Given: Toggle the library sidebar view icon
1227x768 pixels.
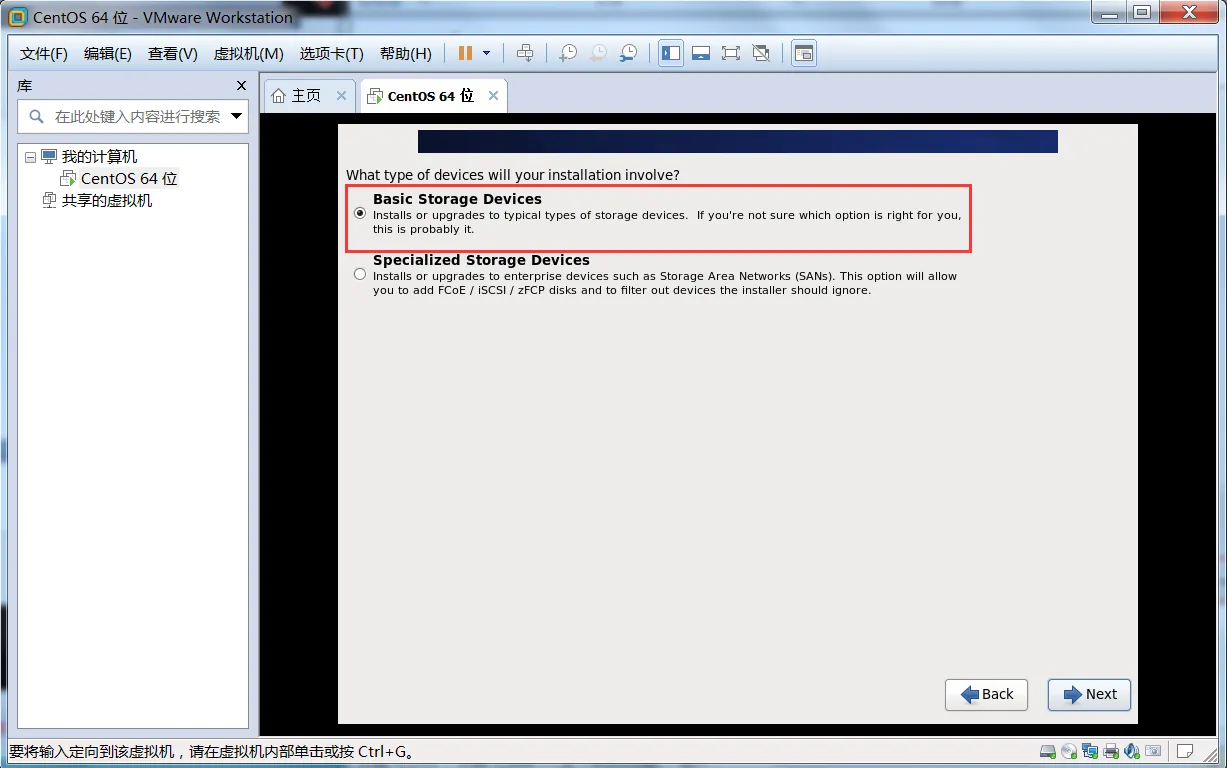Looking at the screenshot, I should pyautogui.click(x=671, y=53).
